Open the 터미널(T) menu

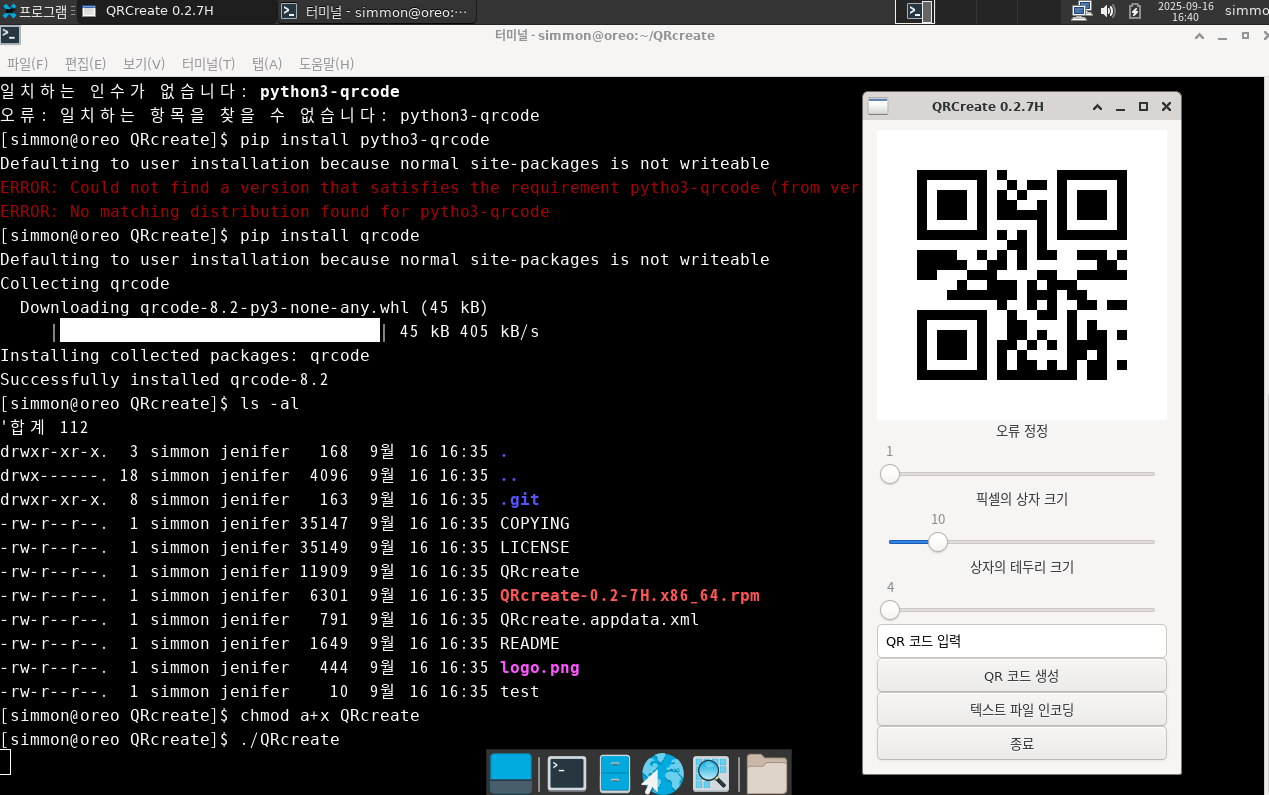pos(207,64)
